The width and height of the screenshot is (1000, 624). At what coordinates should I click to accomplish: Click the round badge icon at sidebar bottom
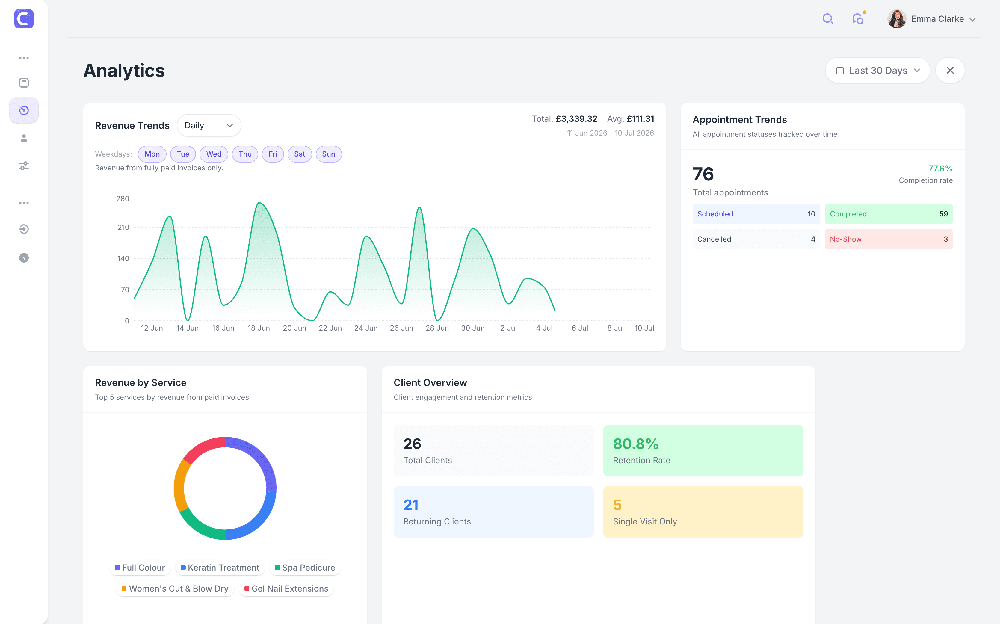[24, 258]
